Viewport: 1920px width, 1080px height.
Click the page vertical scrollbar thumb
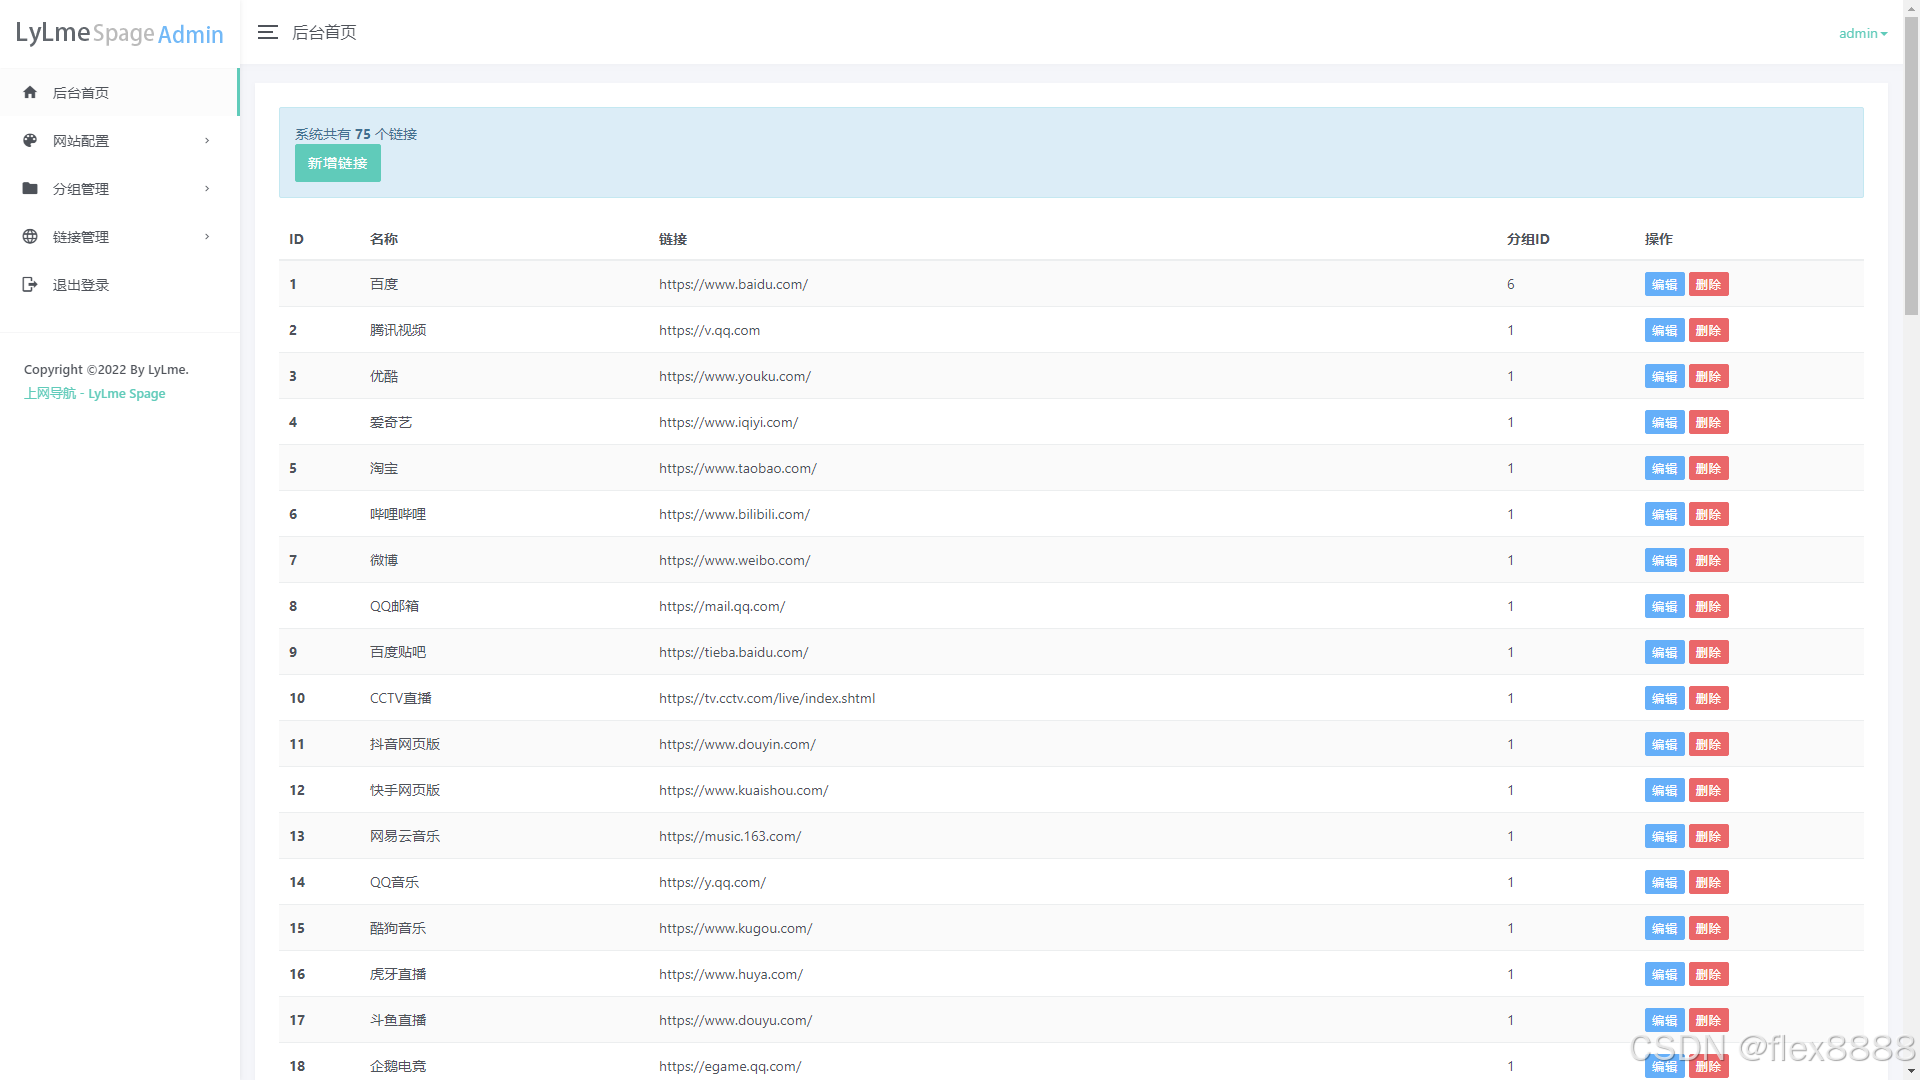point(1911,165)
